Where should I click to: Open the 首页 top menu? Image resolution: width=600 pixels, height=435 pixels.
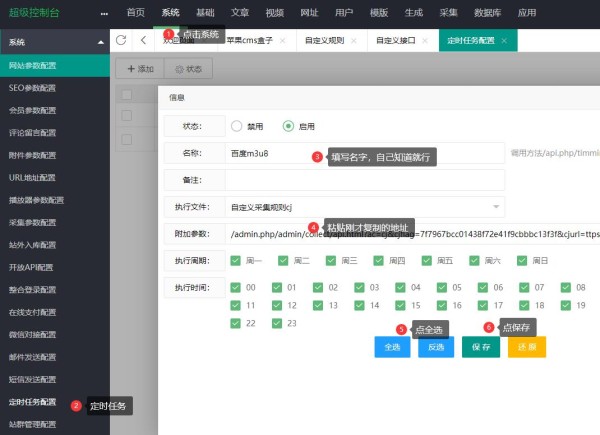135,13
